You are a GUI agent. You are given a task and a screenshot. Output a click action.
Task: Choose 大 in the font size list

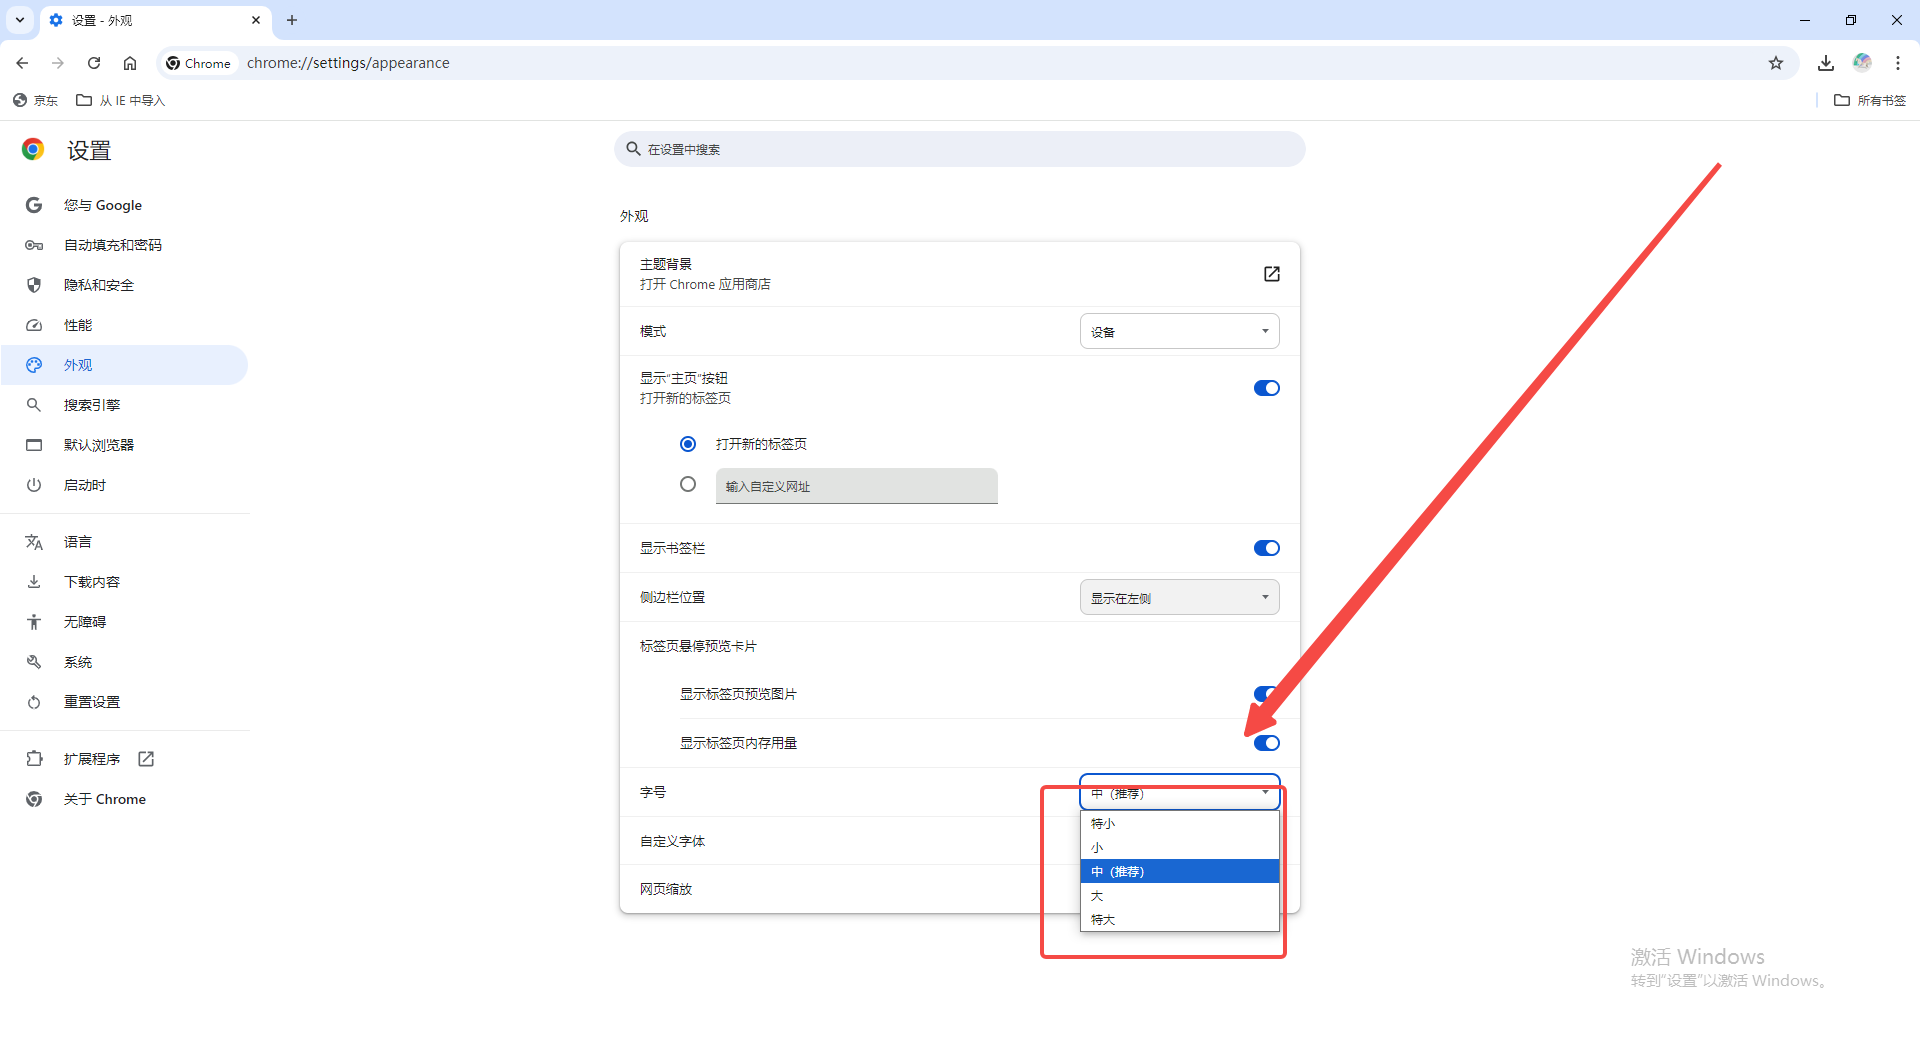coord(1180,895)
